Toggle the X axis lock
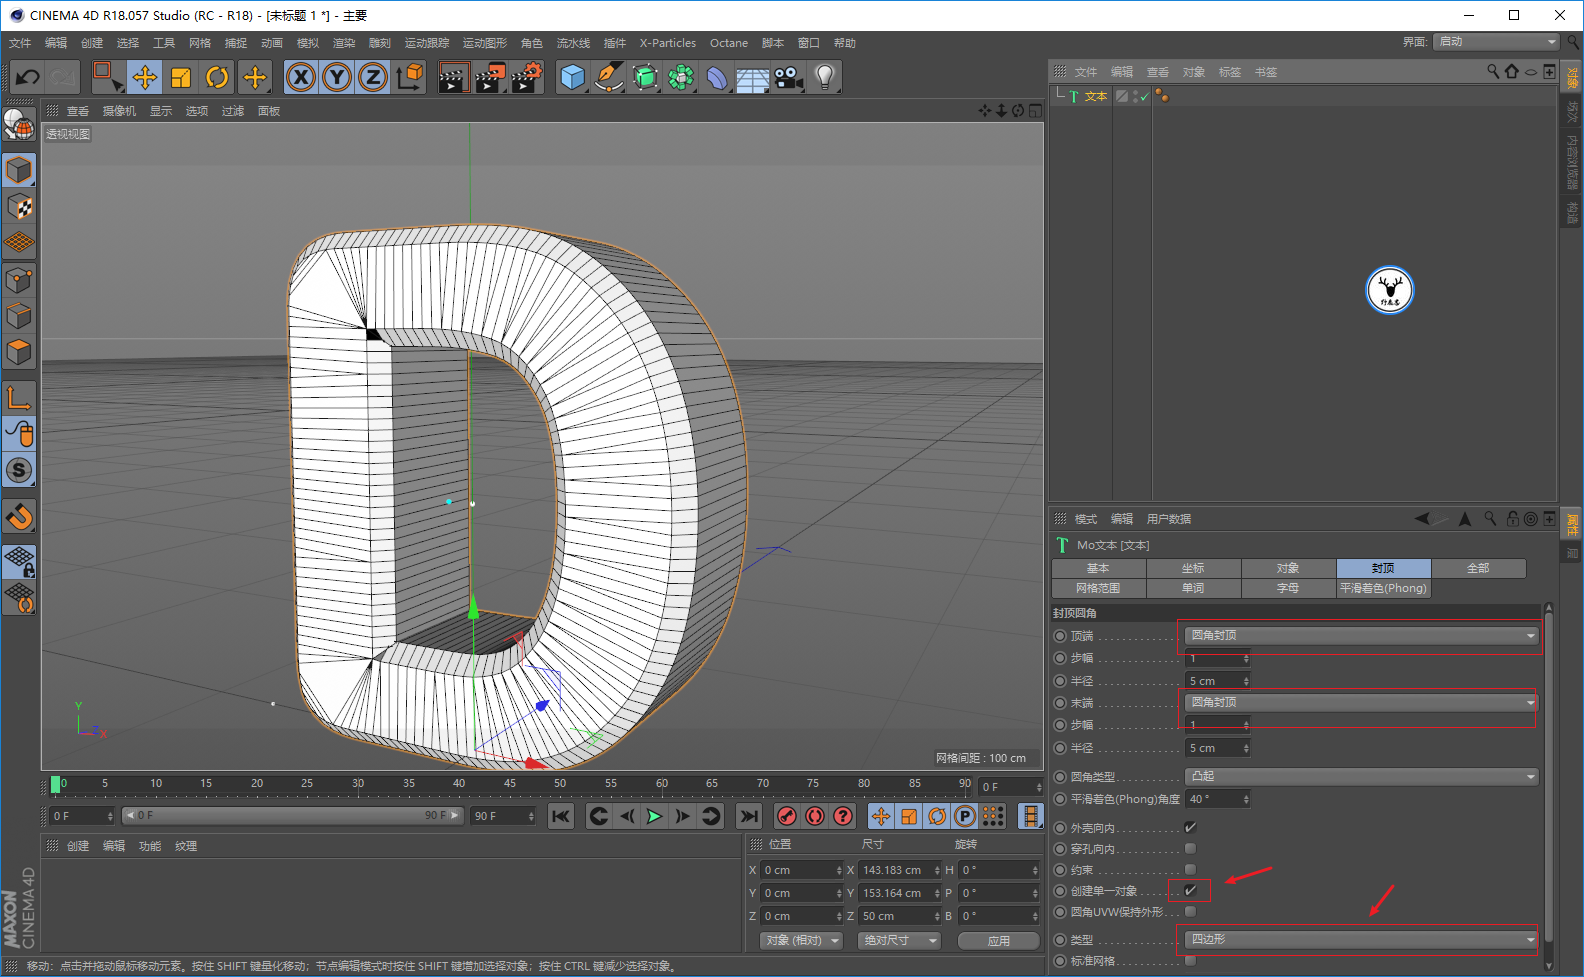The height and width of the screenshot is (977, 1584). 301,77
